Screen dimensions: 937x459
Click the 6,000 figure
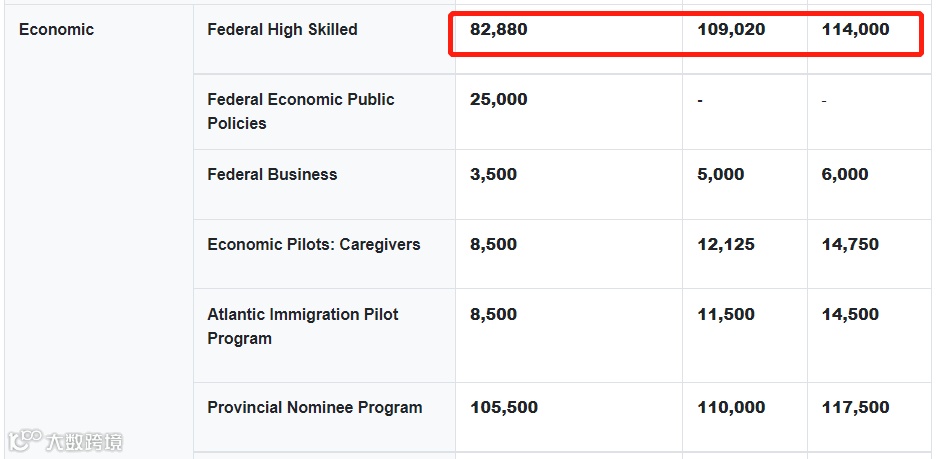coord(845,175)
